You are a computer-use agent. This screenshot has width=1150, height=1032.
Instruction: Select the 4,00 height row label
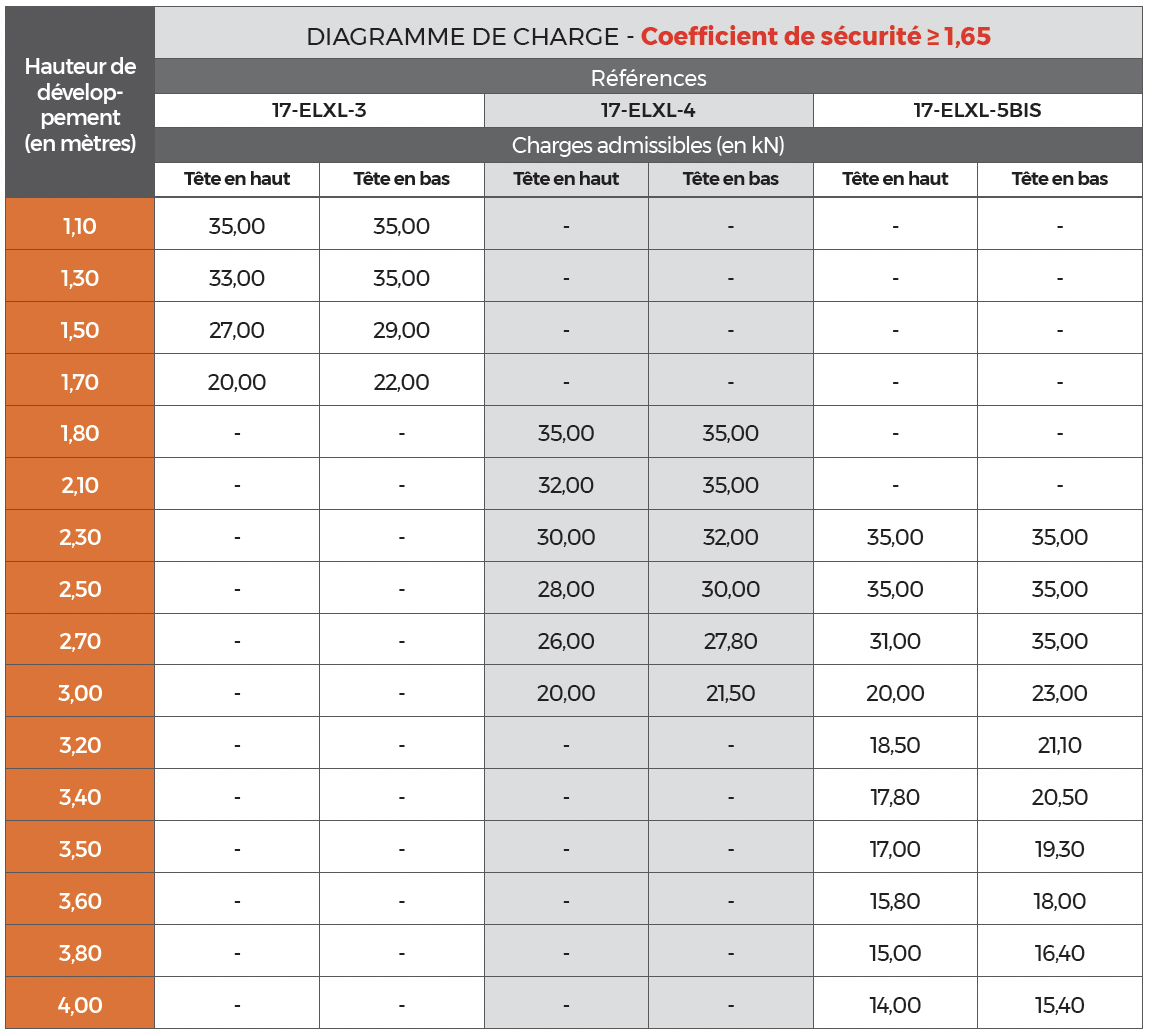[80, 1005]
